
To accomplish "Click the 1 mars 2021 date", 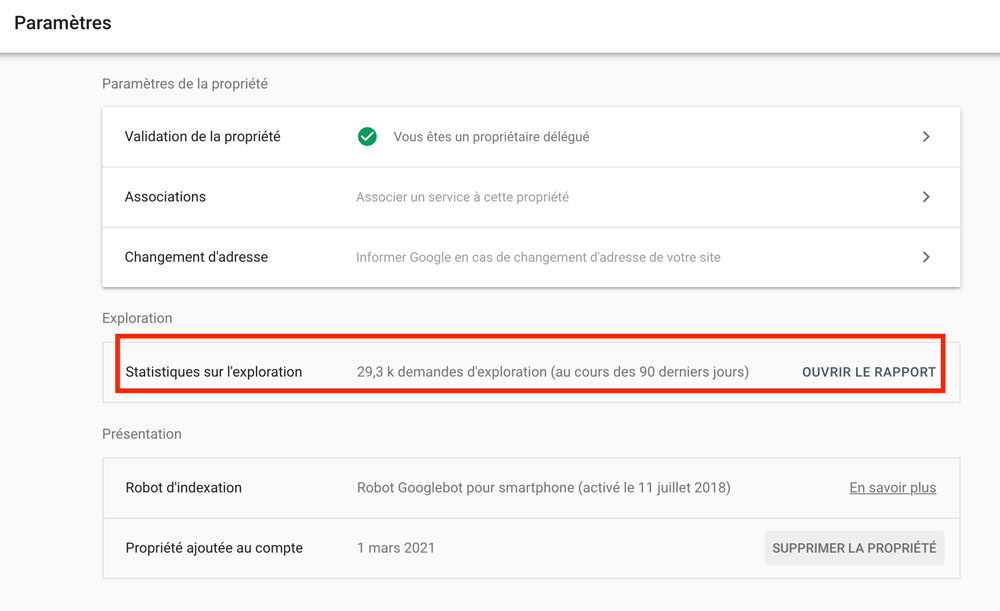I will click(x=395, y=548).
